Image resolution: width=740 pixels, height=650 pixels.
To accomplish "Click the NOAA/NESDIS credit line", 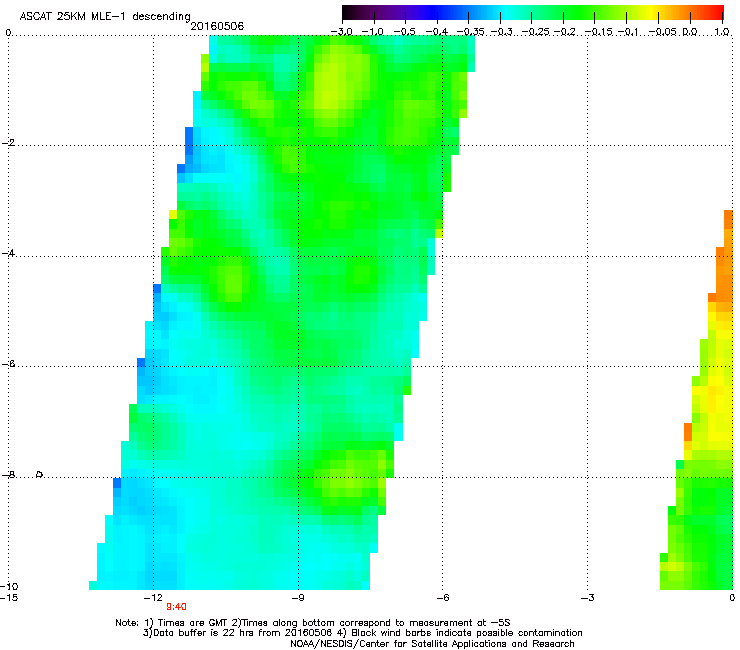I will point(432,644).
